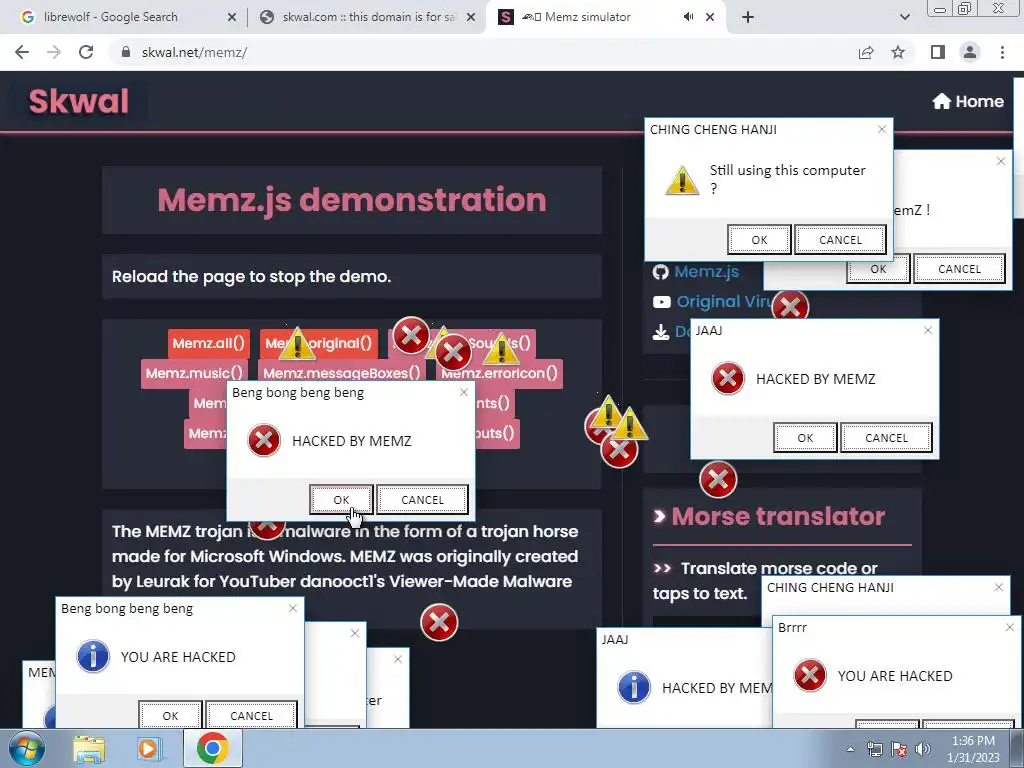1024x768 pixels.
Task: Click OK in center Beng bong beng beng dialog
Action: tap(342, 500)
